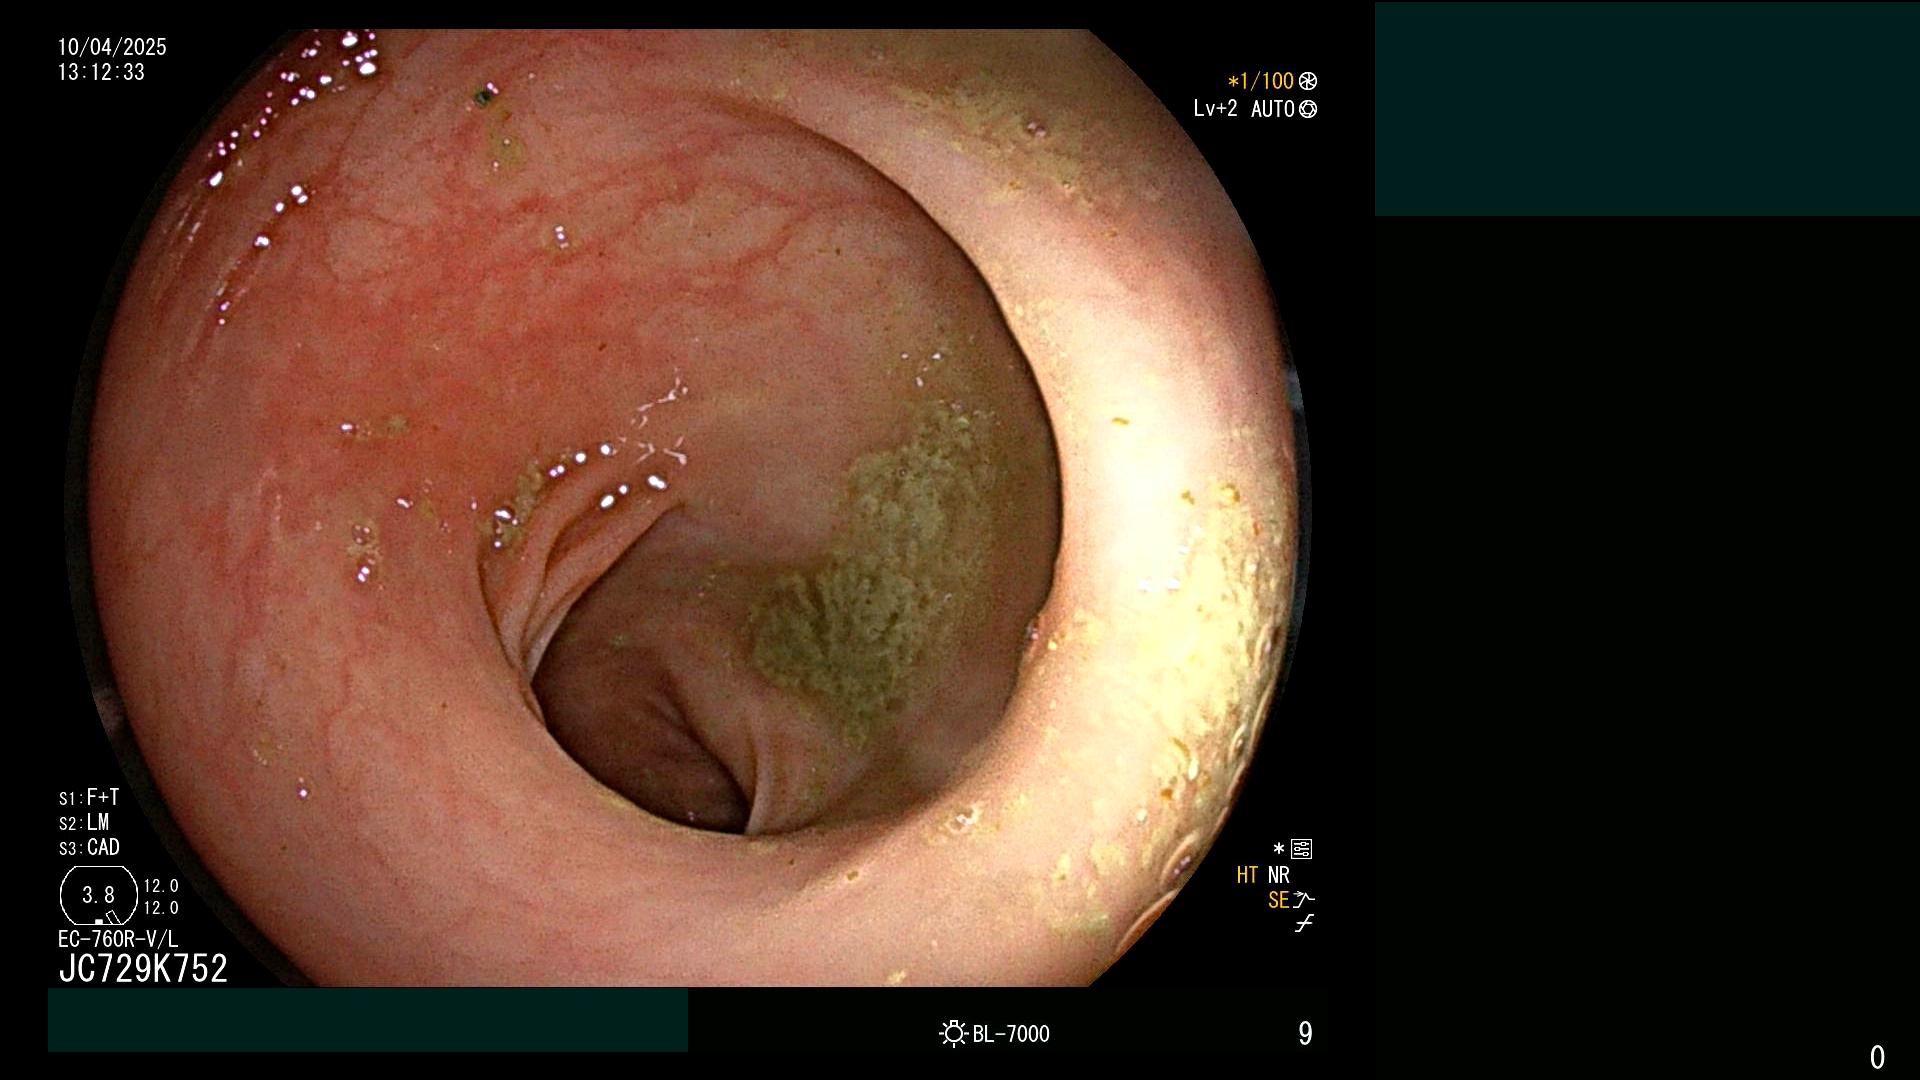Click the time 13:12:33
This screenshot has height=1080, width=1920.
(101, 72)
